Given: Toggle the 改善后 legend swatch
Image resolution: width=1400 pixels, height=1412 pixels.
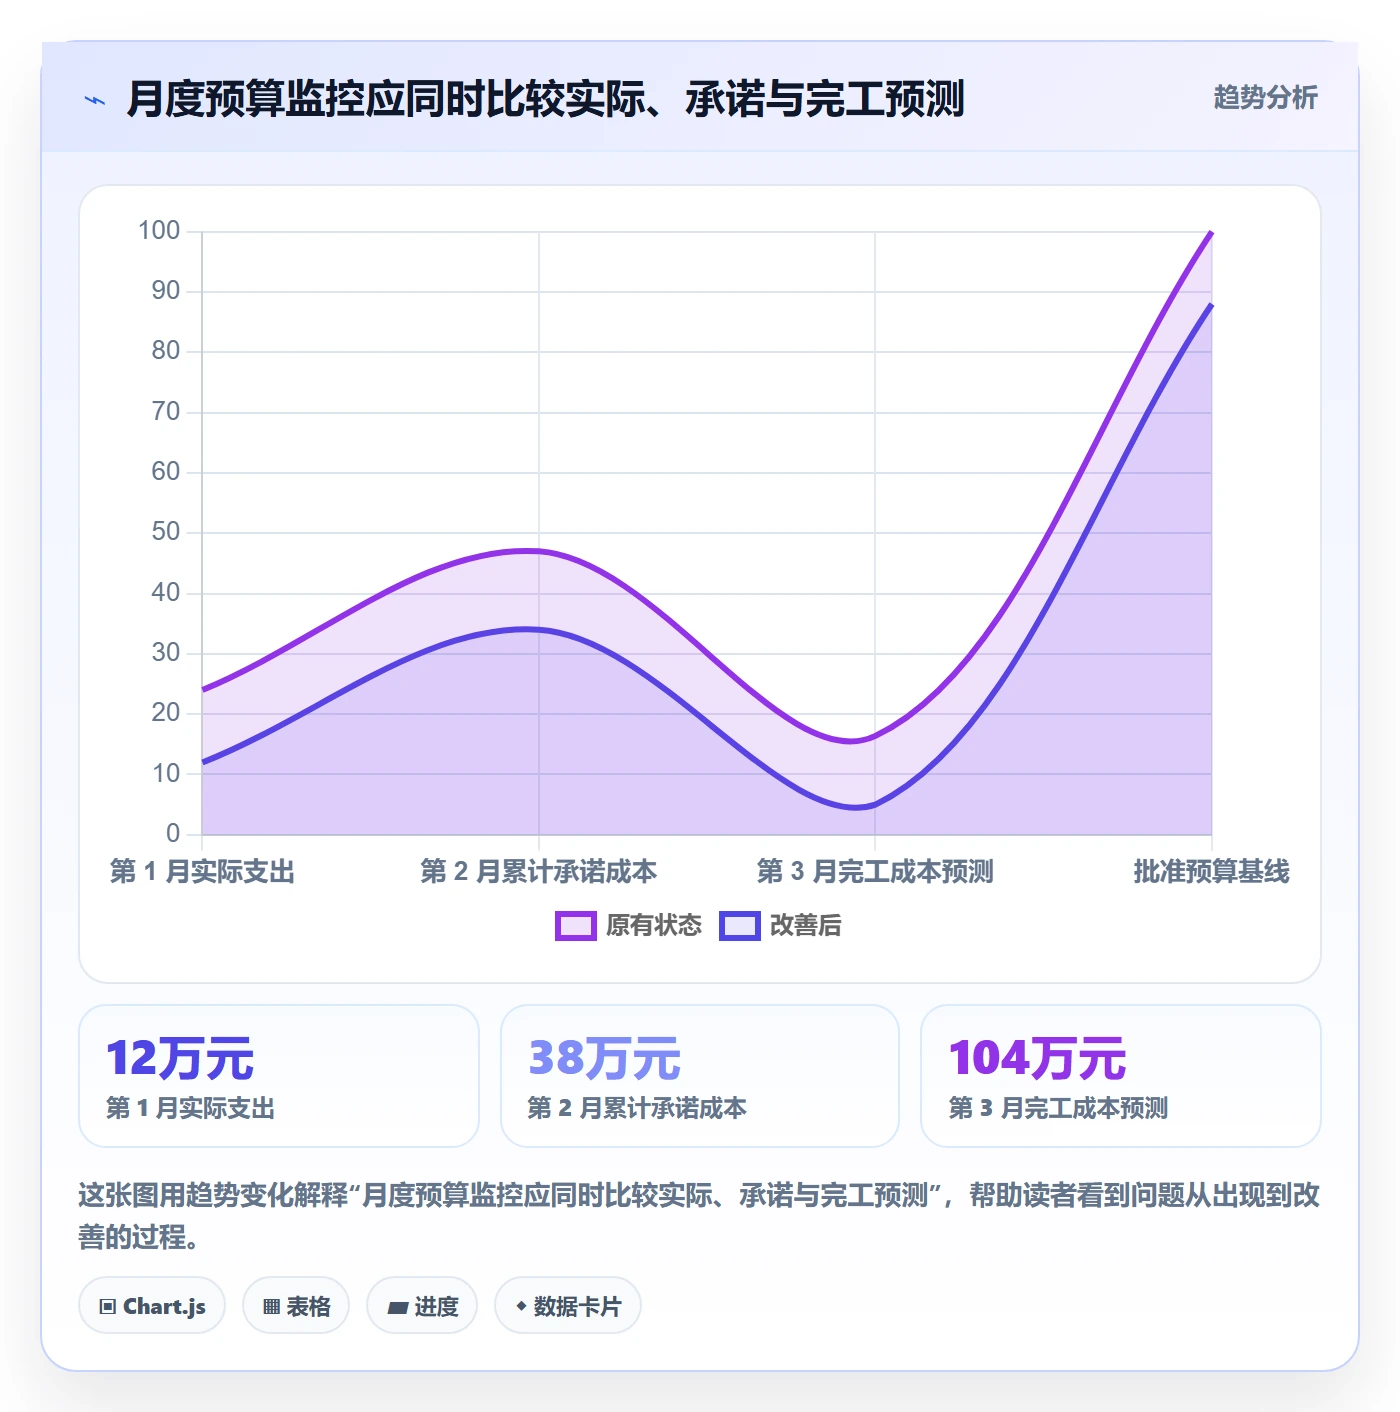Looking at the screenshot, I should (740, 925).
